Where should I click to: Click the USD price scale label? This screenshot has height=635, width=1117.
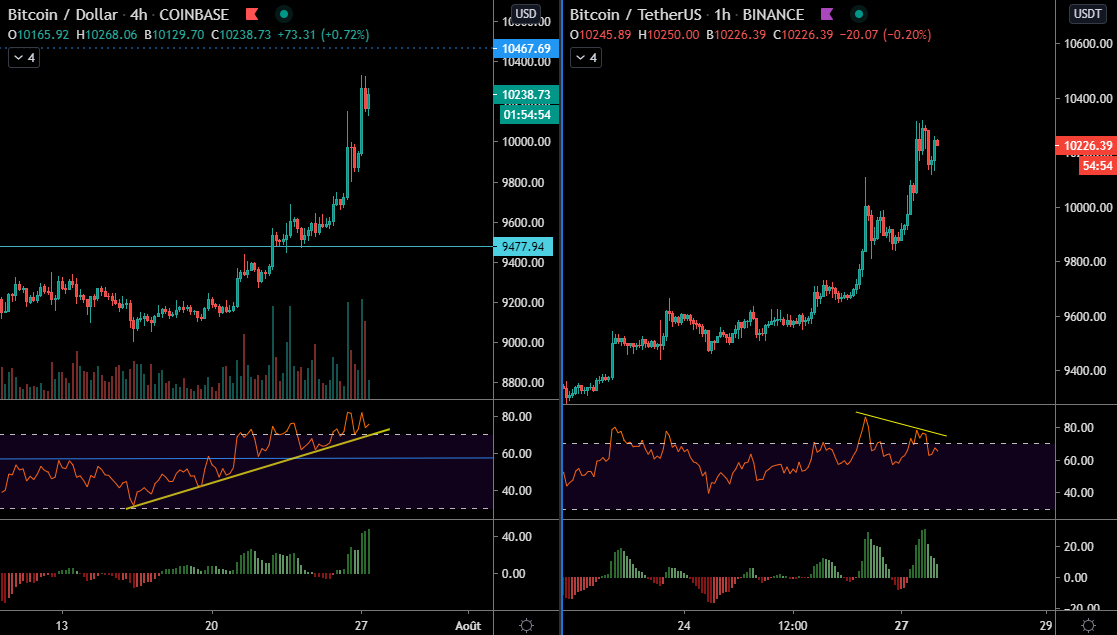525,14
